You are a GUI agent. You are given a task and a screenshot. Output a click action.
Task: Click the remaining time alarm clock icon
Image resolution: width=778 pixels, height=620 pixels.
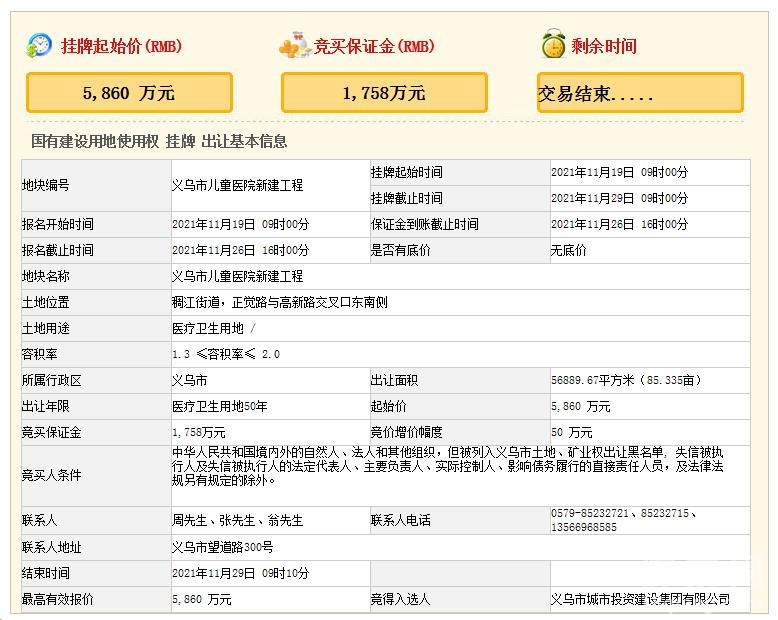click(x=551, y=45)
